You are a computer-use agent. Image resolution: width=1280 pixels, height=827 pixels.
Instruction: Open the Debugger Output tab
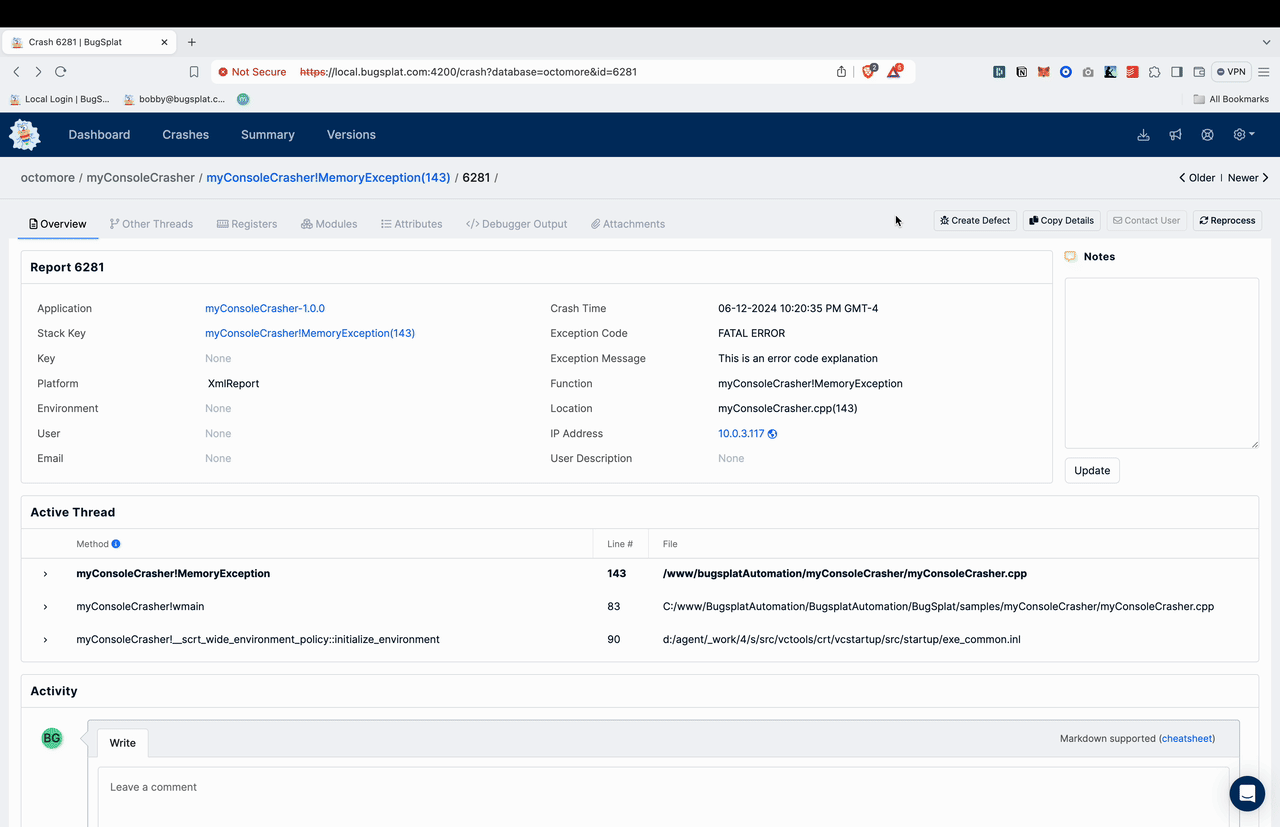click(x=516, y=224)
